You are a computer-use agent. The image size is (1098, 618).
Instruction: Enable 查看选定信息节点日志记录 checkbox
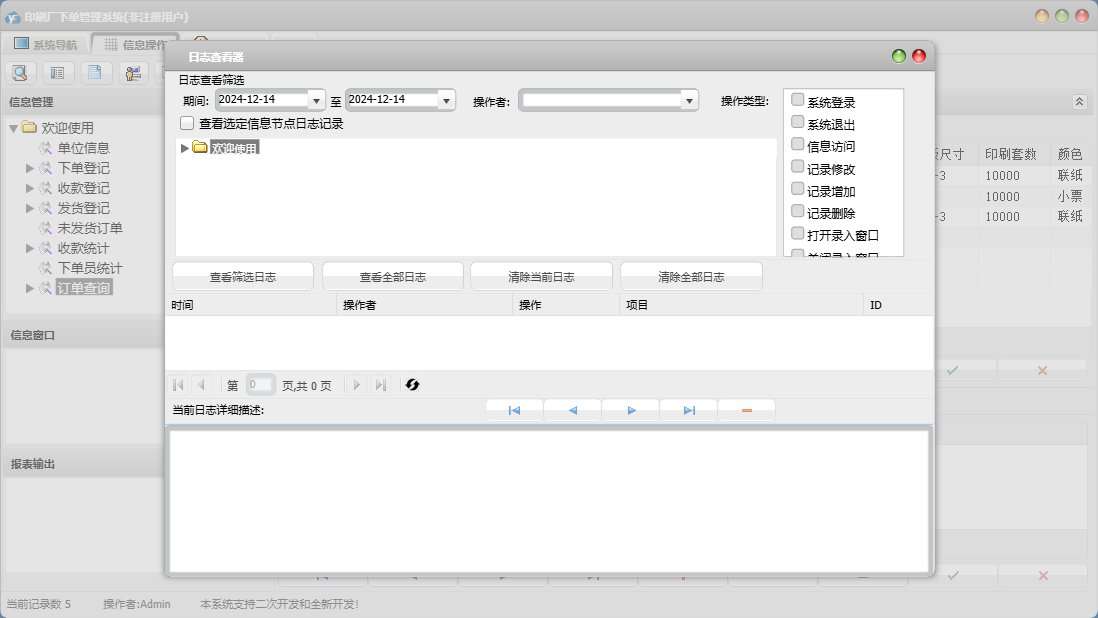[x=187, y=123]
